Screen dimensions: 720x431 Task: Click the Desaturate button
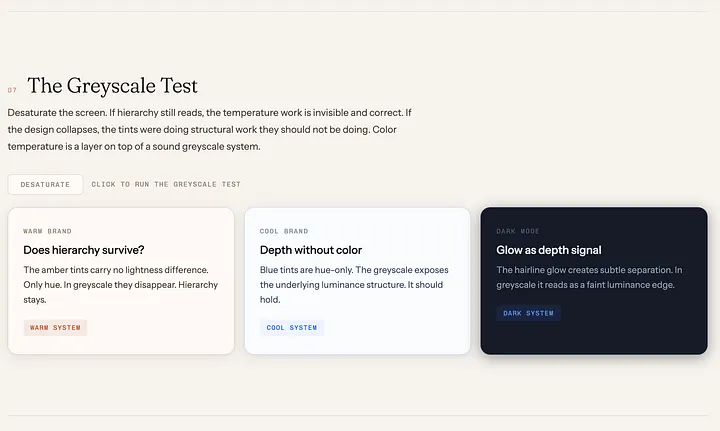click(x=45, y=185)
